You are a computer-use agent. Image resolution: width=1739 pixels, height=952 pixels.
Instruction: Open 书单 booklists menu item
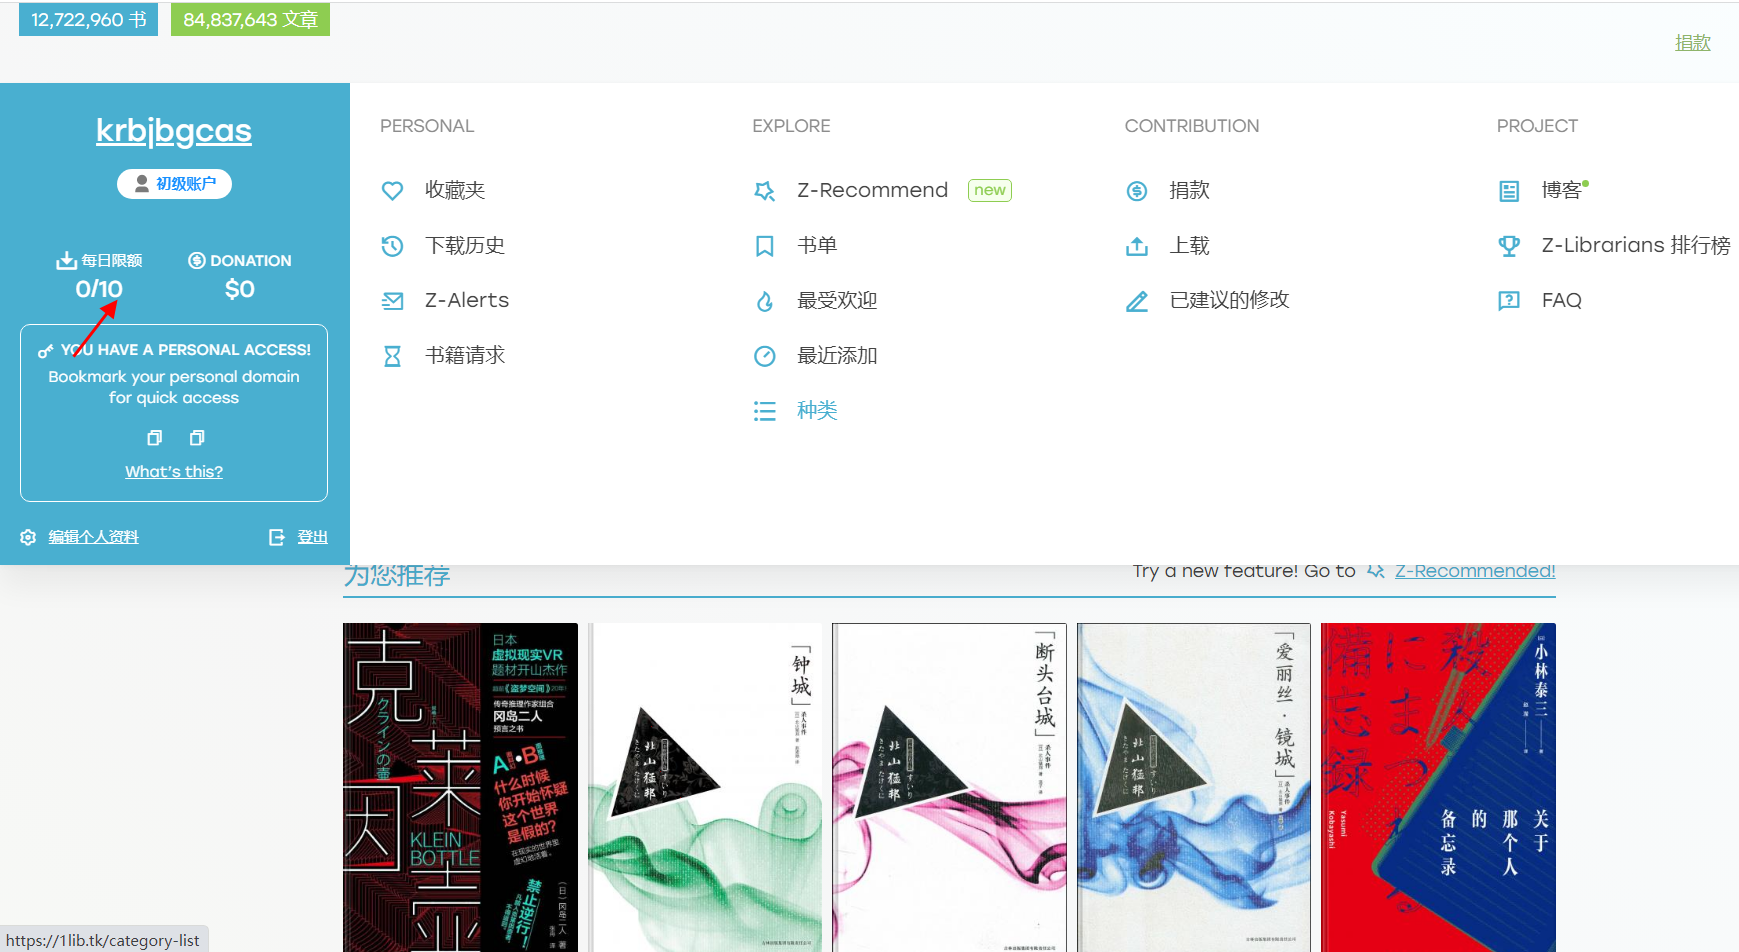coord(817,245)
